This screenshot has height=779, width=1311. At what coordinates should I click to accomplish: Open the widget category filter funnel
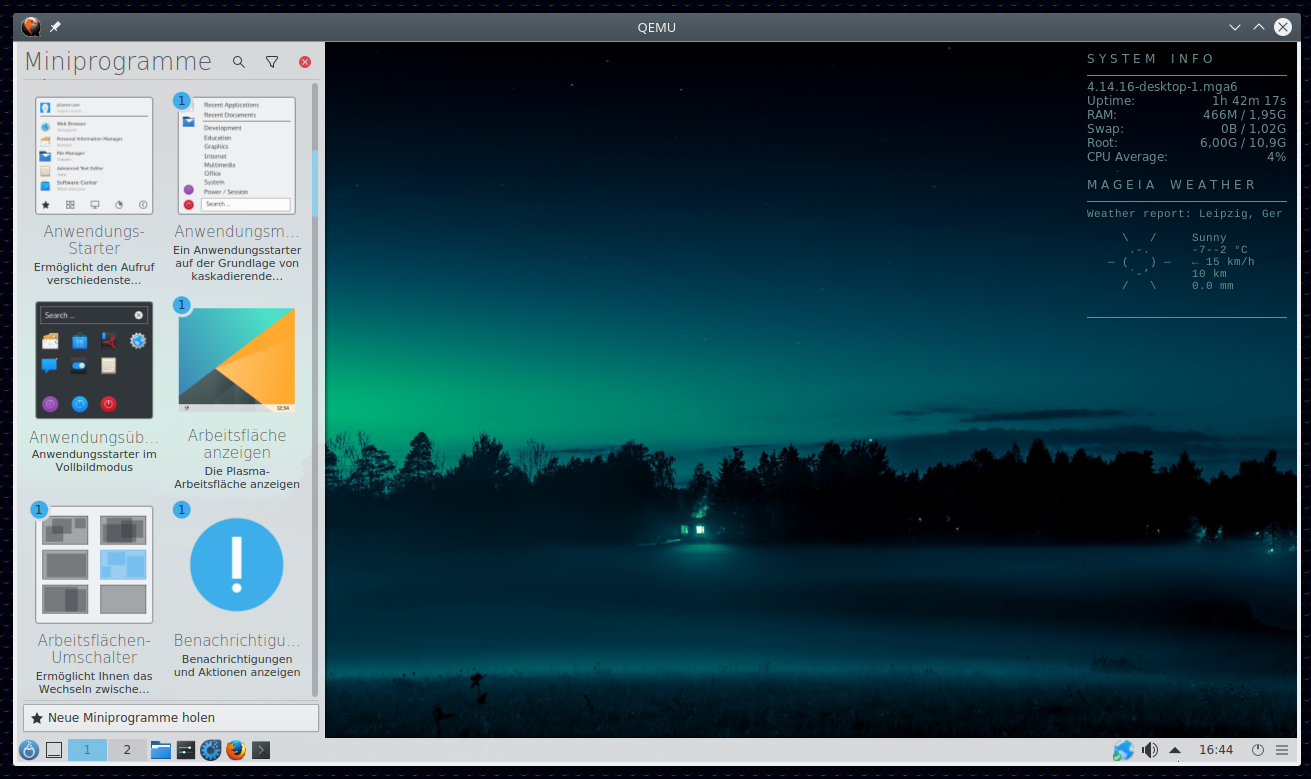click(x=272, y=62)
